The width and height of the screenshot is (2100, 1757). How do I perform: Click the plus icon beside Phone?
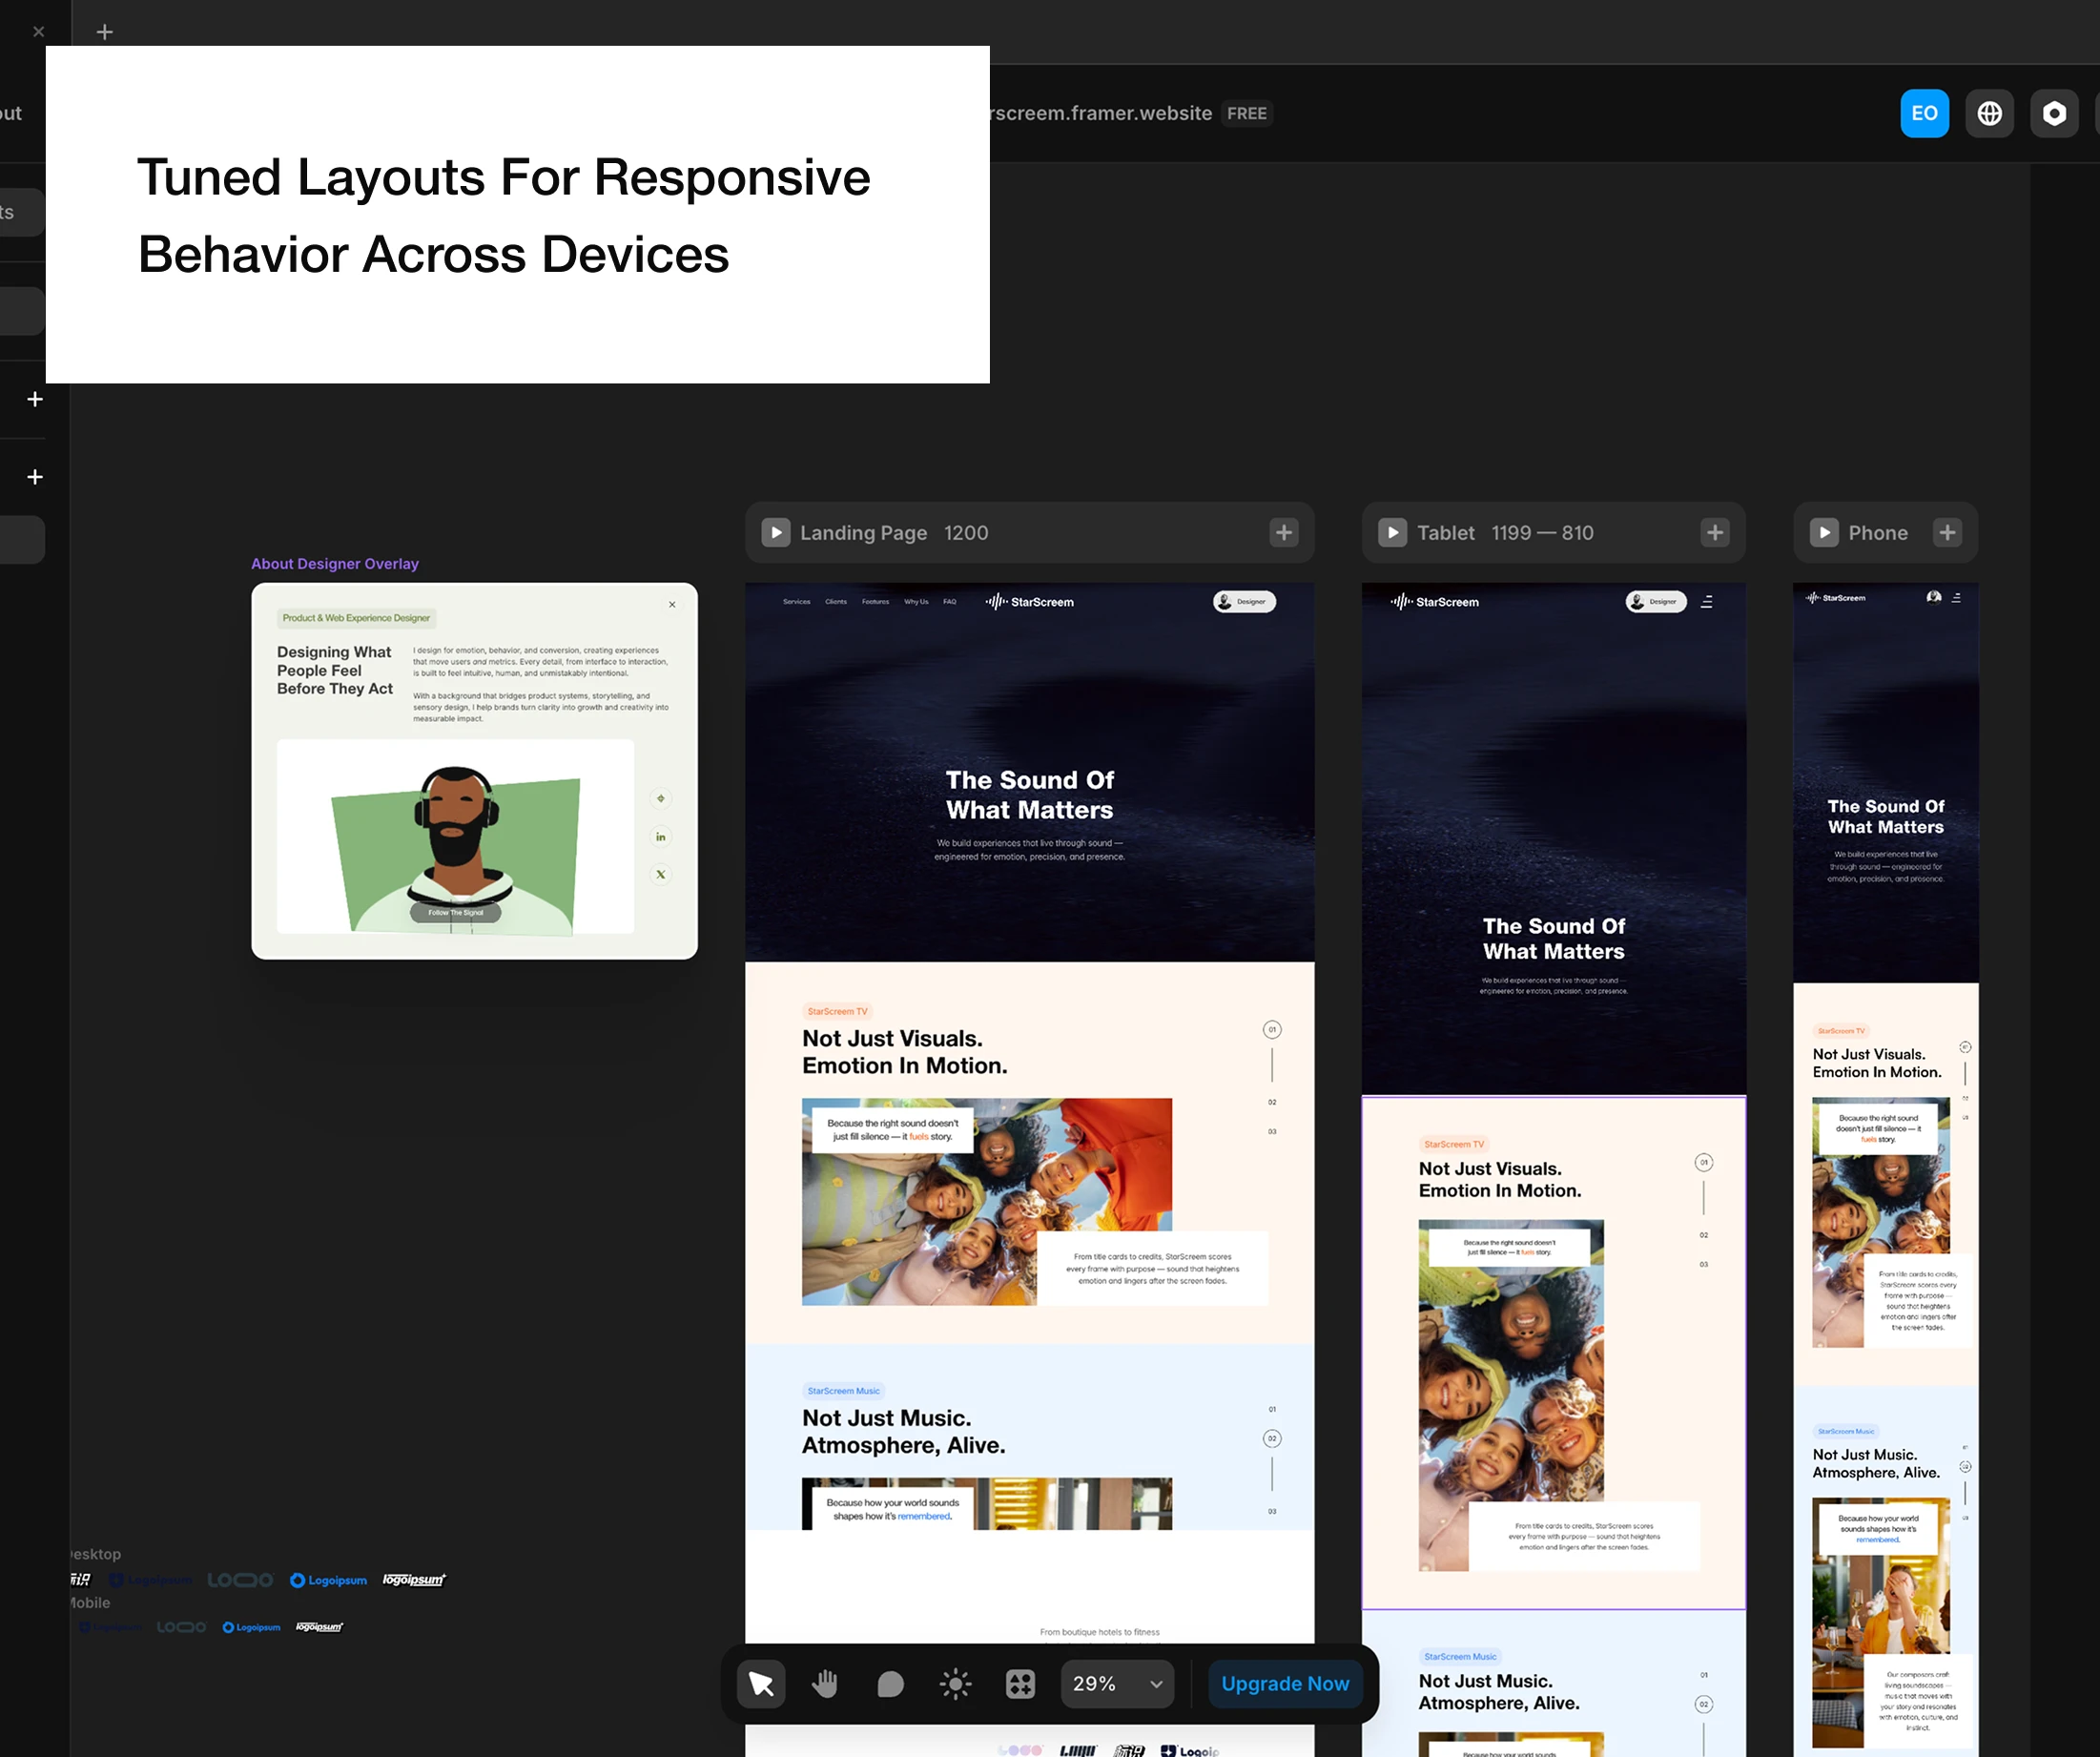[1947, 533]
